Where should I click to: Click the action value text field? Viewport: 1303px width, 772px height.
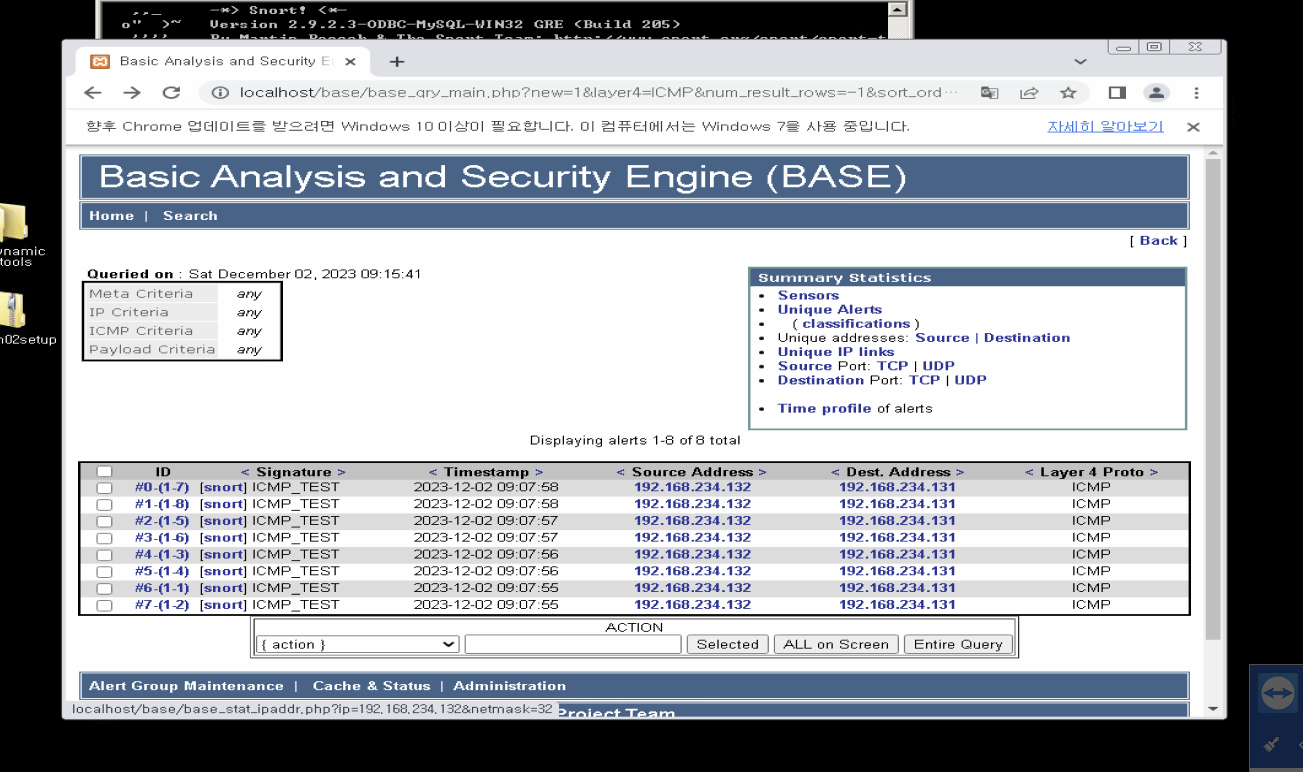tap(573, 645)
